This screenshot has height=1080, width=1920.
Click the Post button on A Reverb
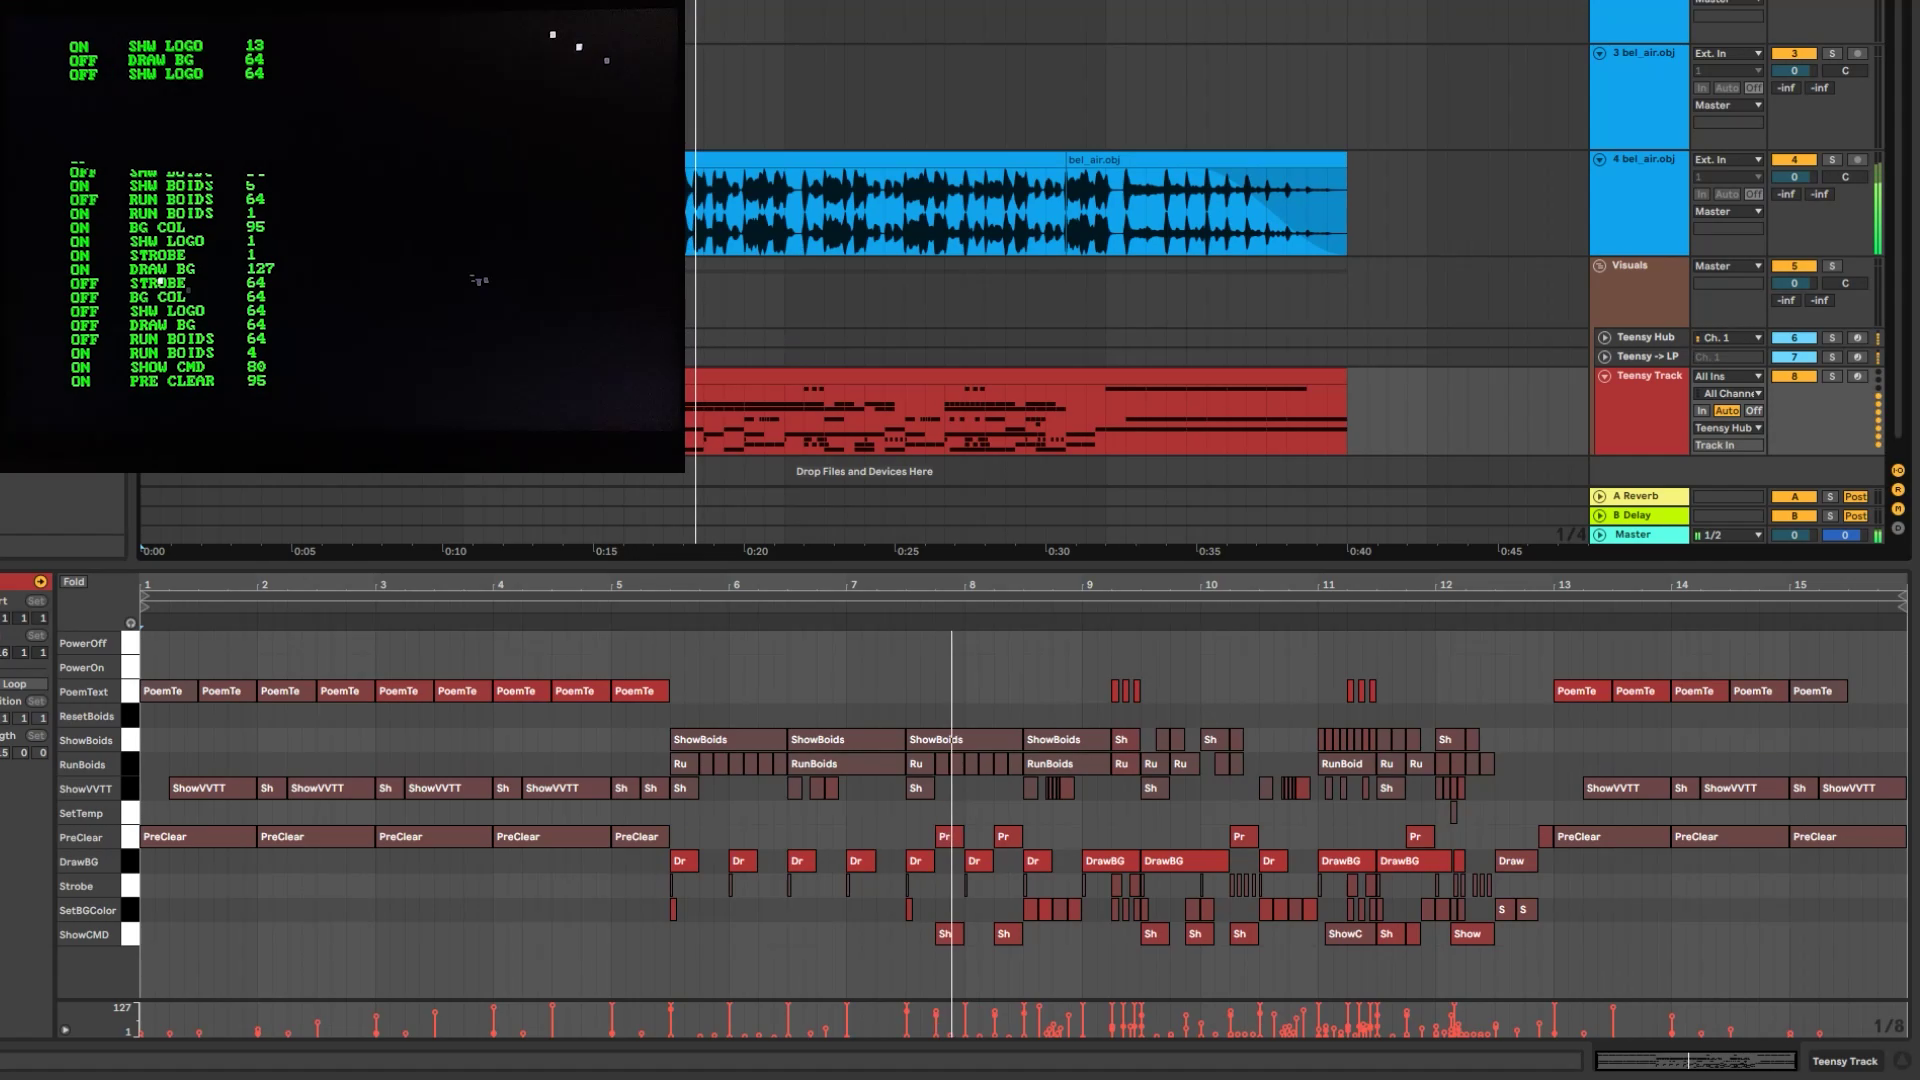(x=1856, y=497)
